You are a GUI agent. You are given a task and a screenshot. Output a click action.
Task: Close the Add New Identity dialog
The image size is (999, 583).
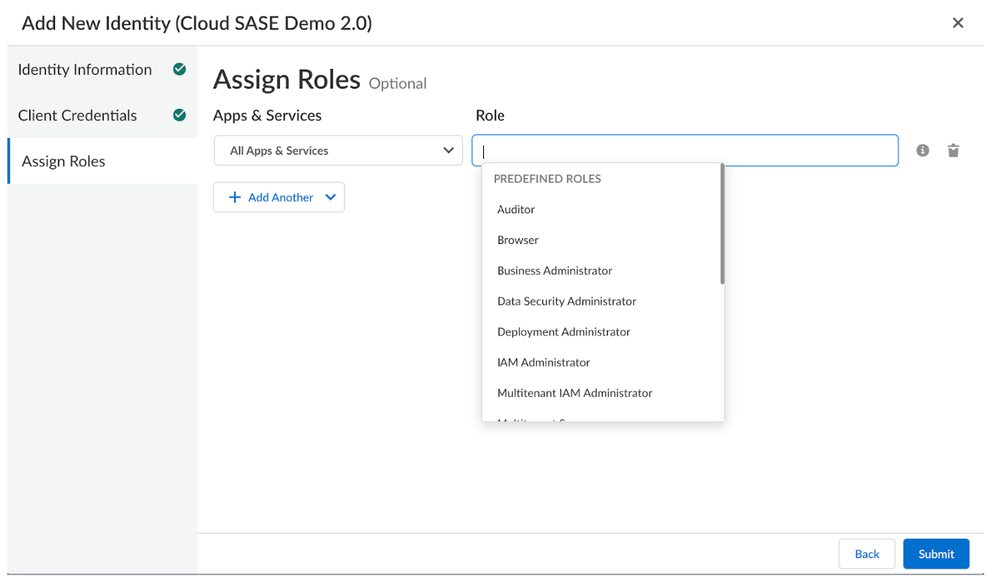957,23
